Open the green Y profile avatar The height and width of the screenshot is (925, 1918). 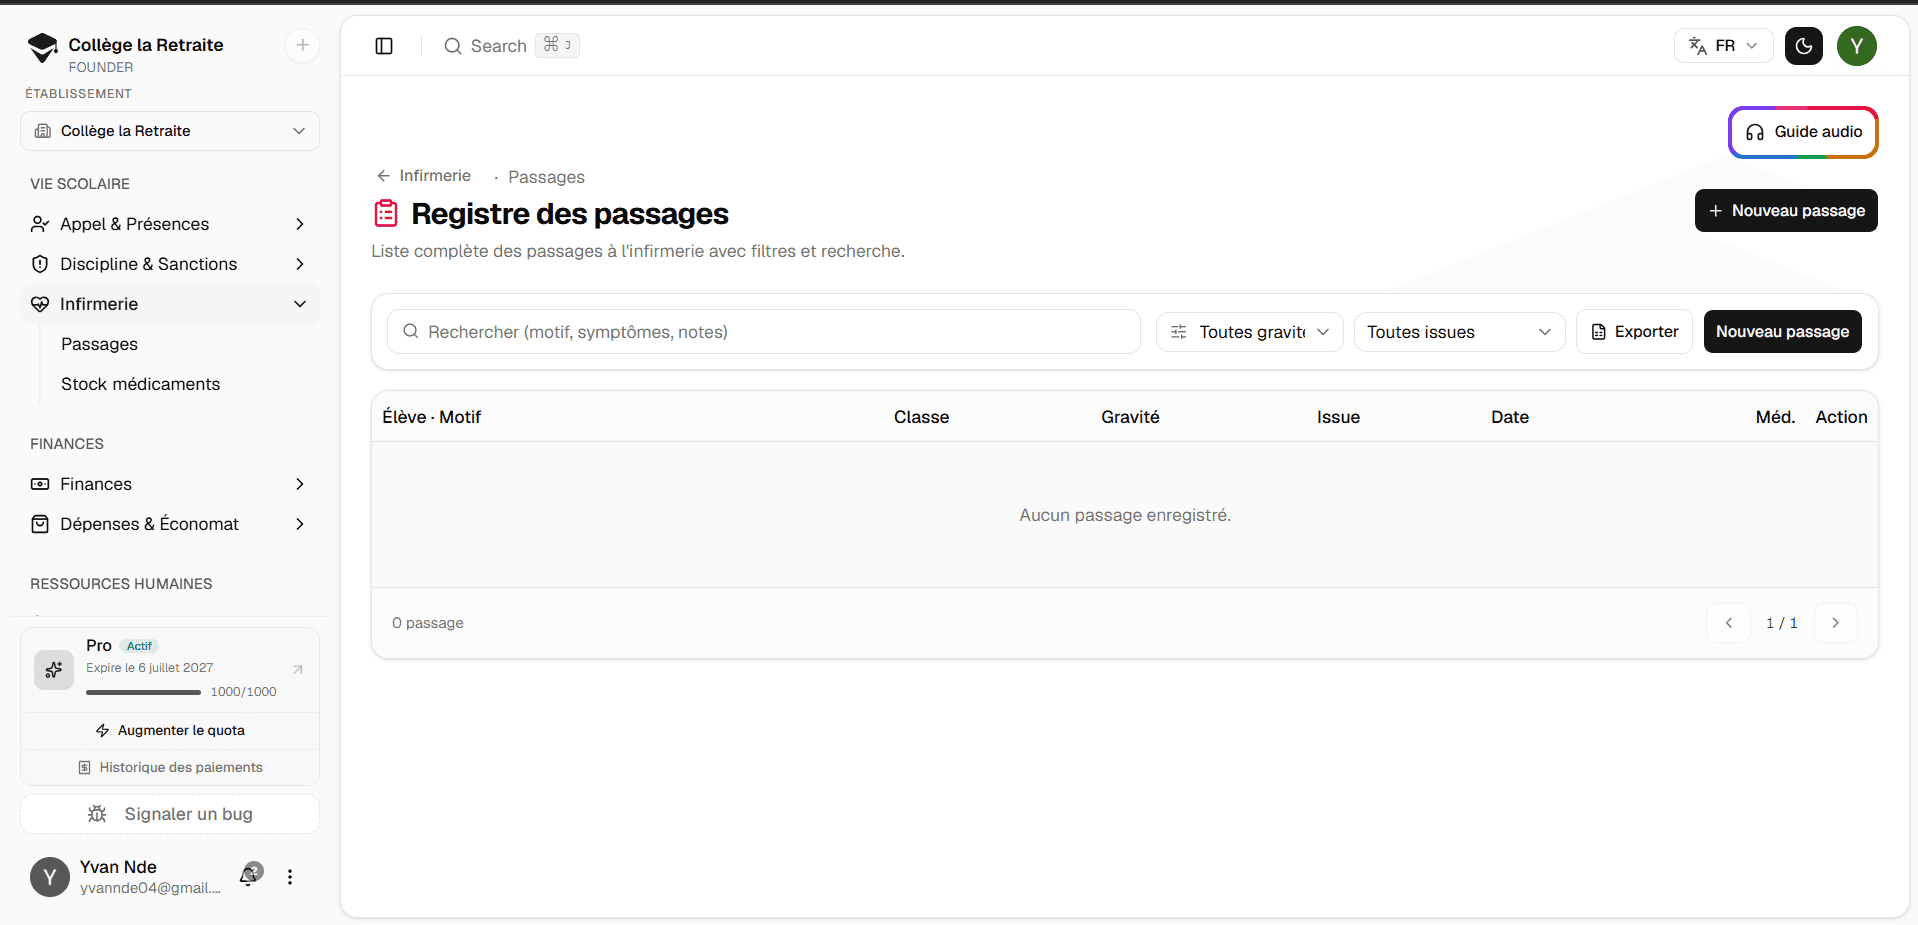tap(1856, 46)
